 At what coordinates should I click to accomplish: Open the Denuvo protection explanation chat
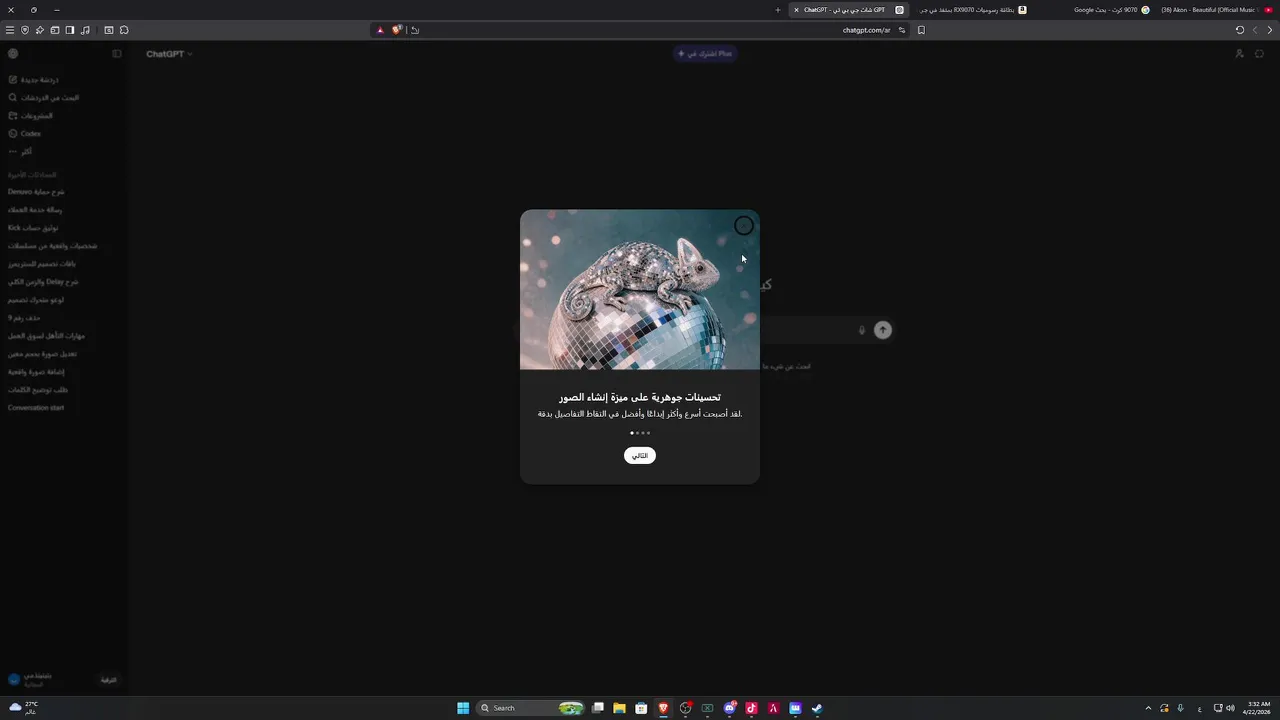[x=62, y=191]
